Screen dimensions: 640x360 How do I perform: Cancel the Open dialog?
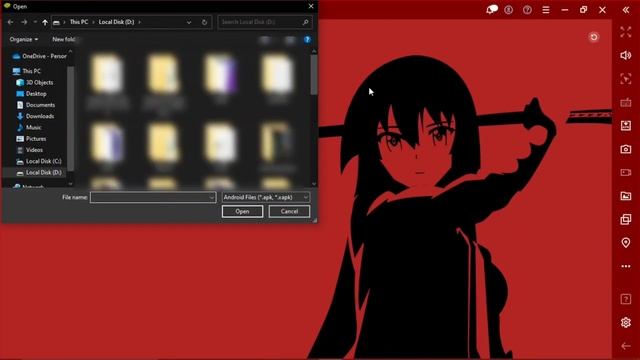289,211
